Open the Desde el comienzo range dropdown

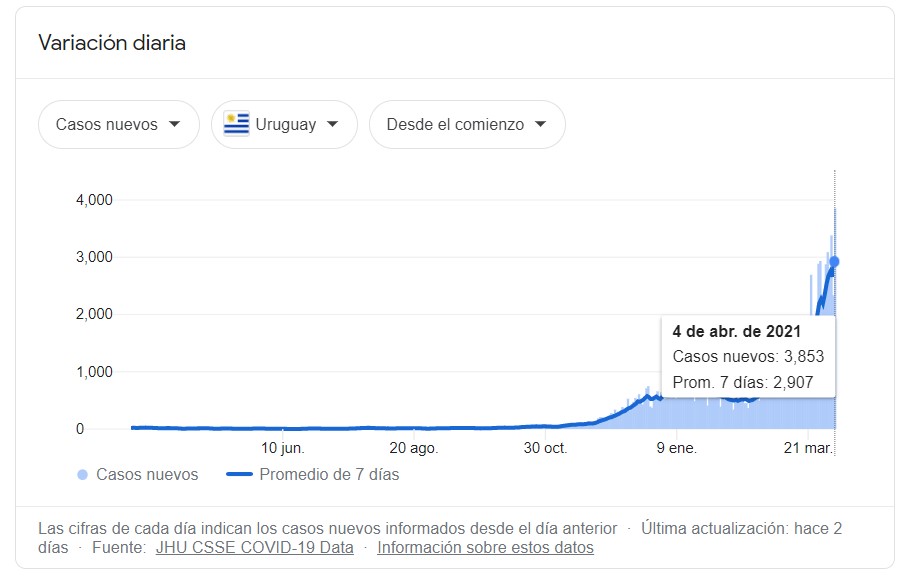[466, 125]
